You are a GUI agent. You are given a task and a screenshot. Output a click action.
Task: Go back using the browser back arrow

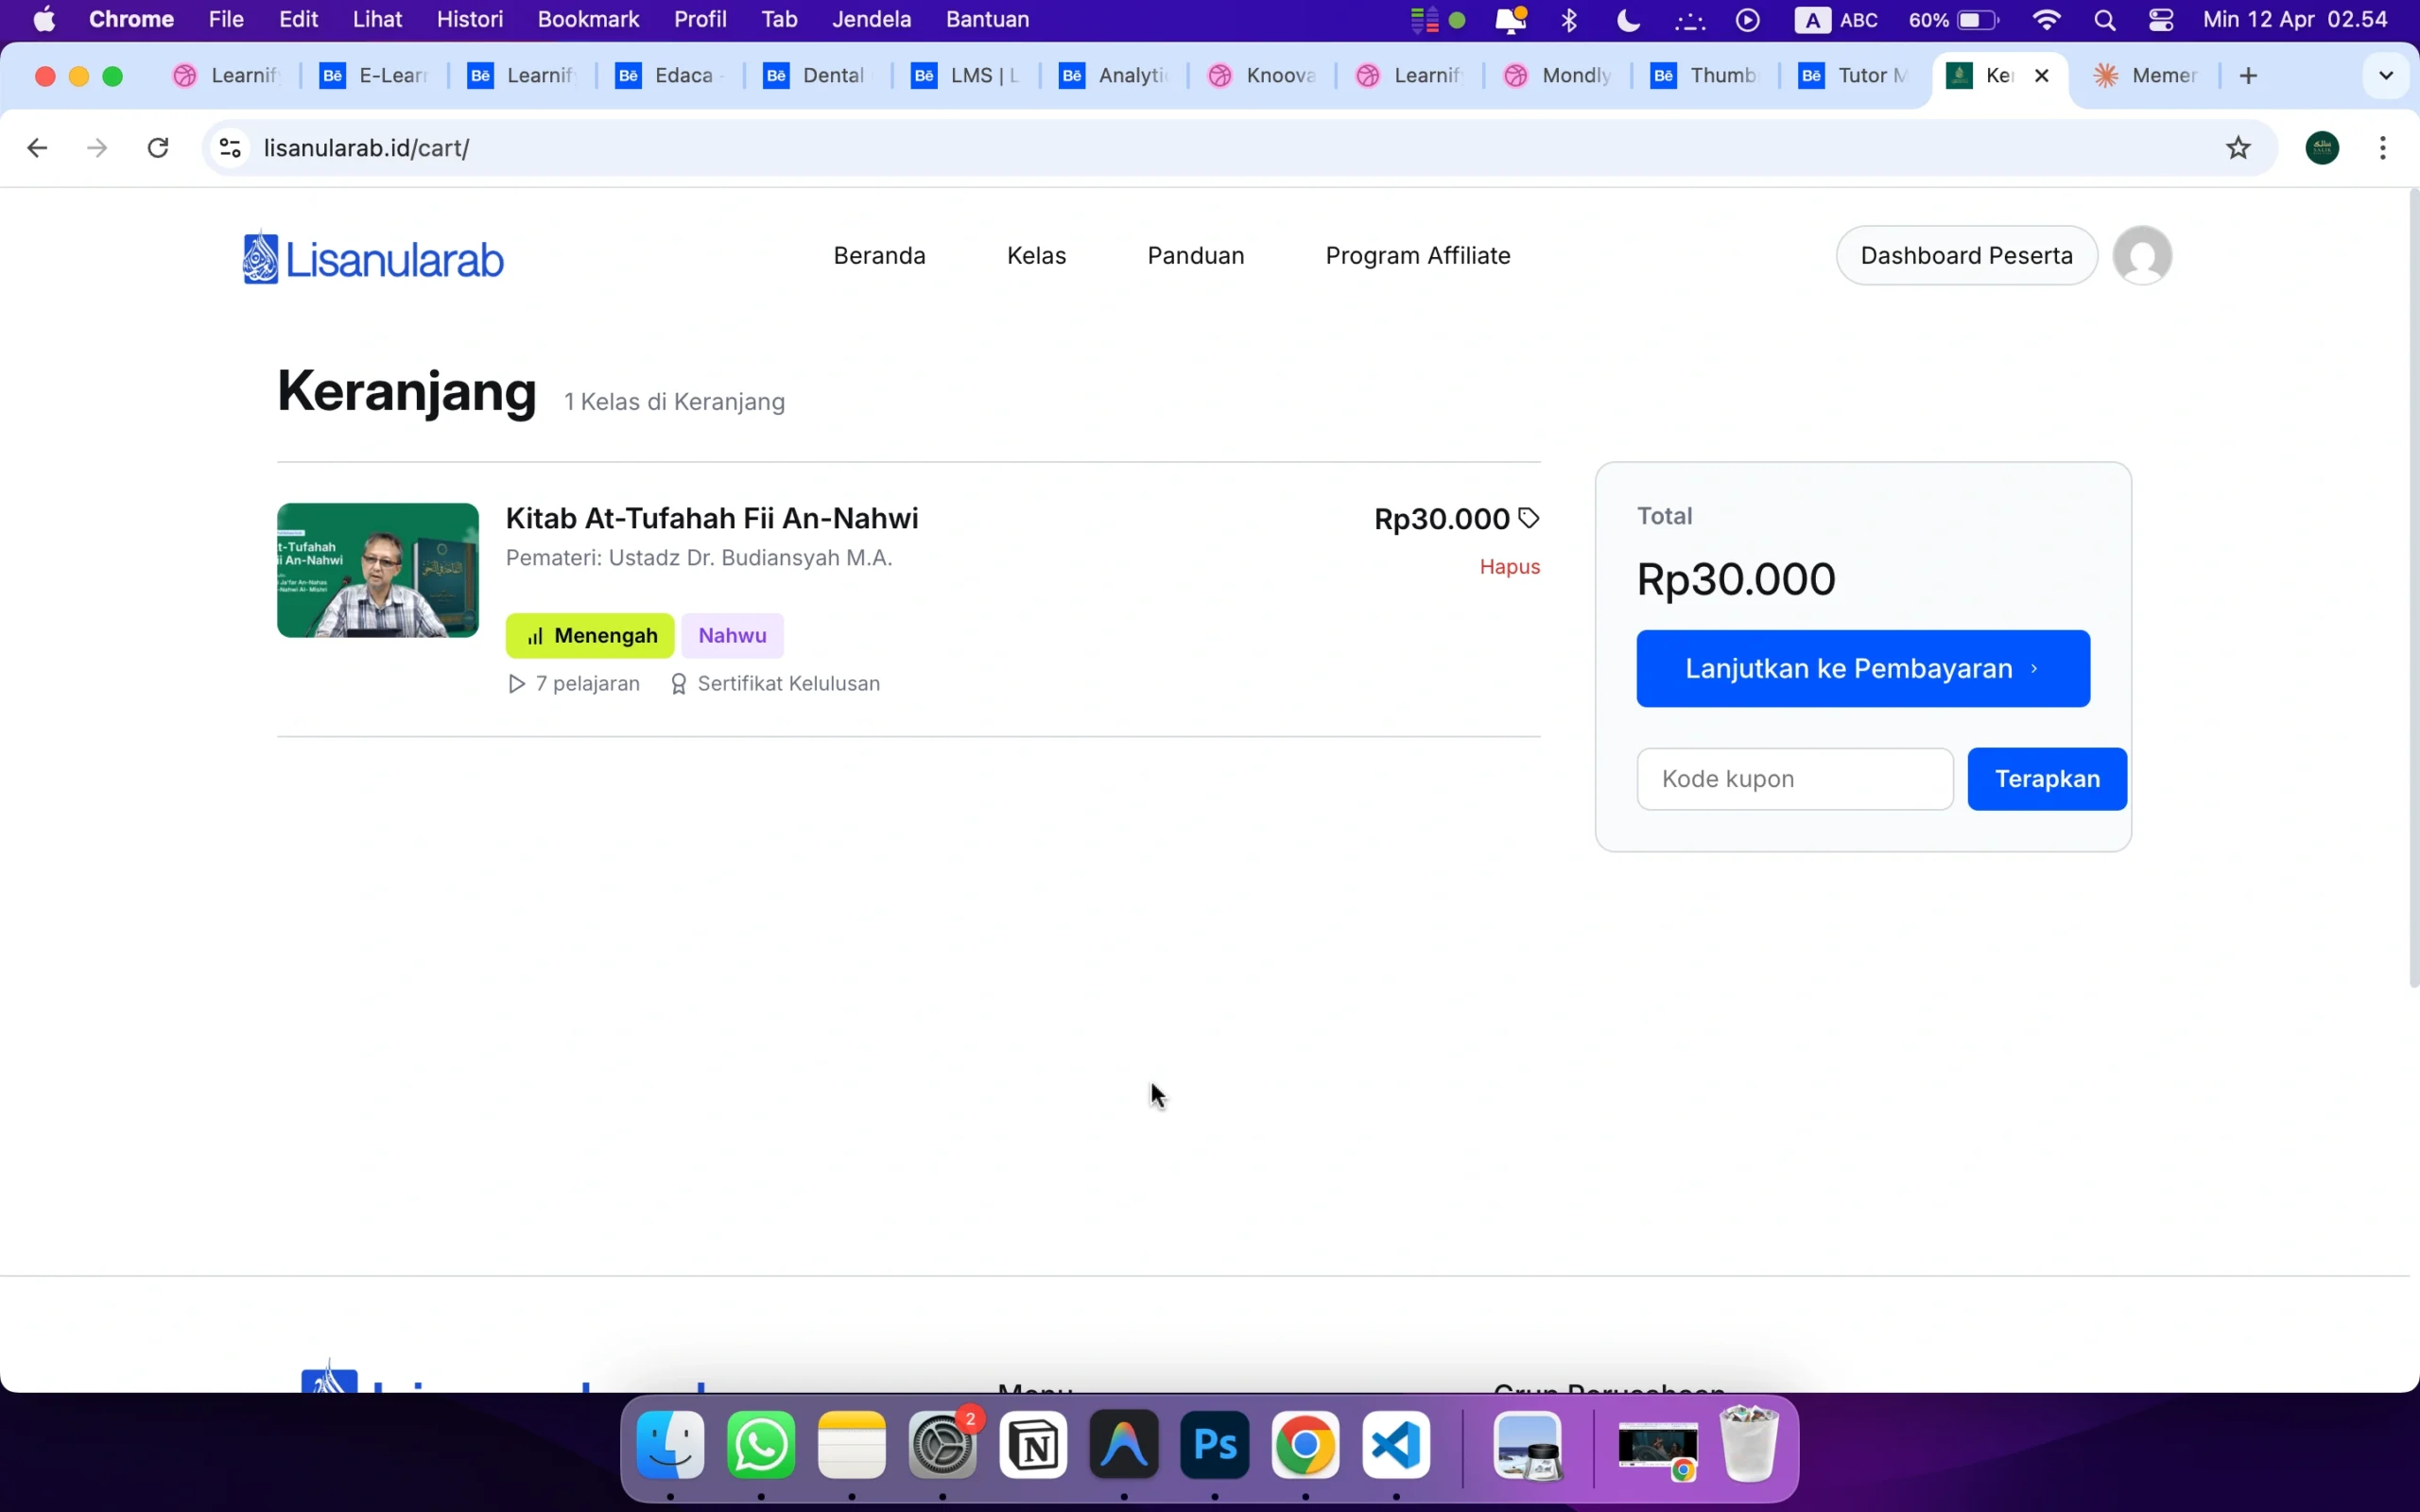(x=37, y=147)
